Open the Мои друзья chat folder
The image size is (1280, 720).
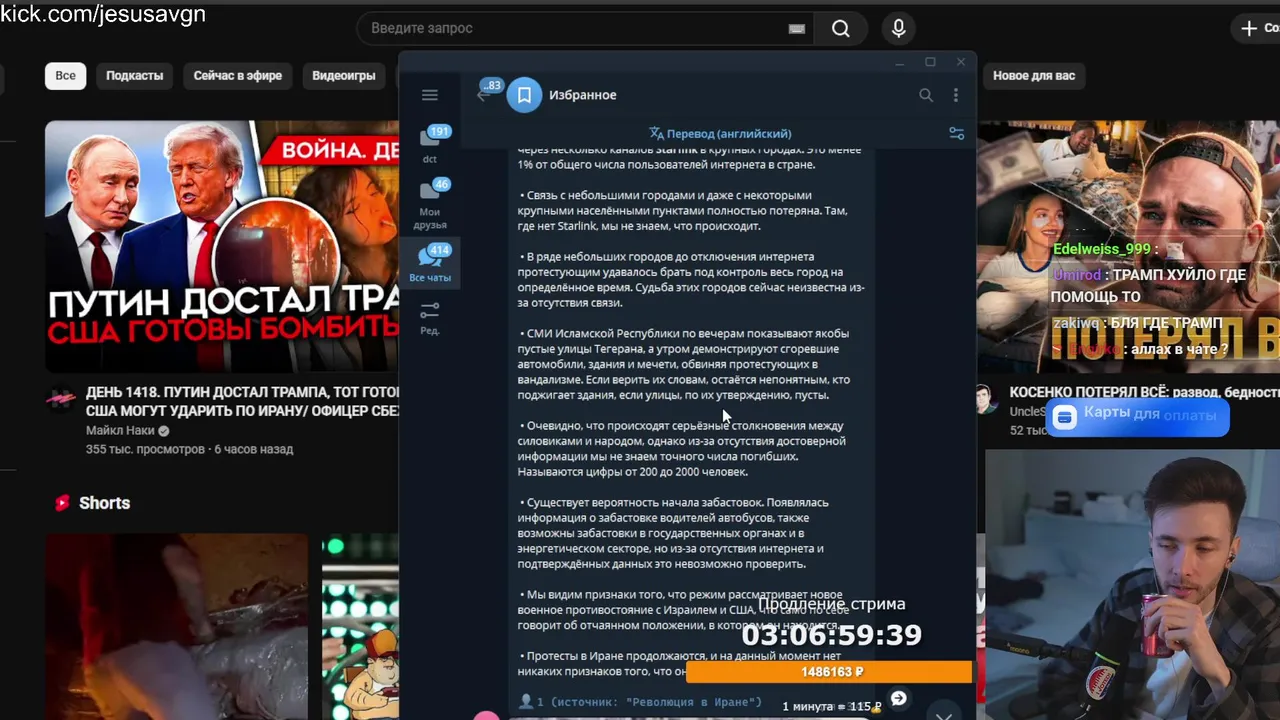click(x=430, y=205)
